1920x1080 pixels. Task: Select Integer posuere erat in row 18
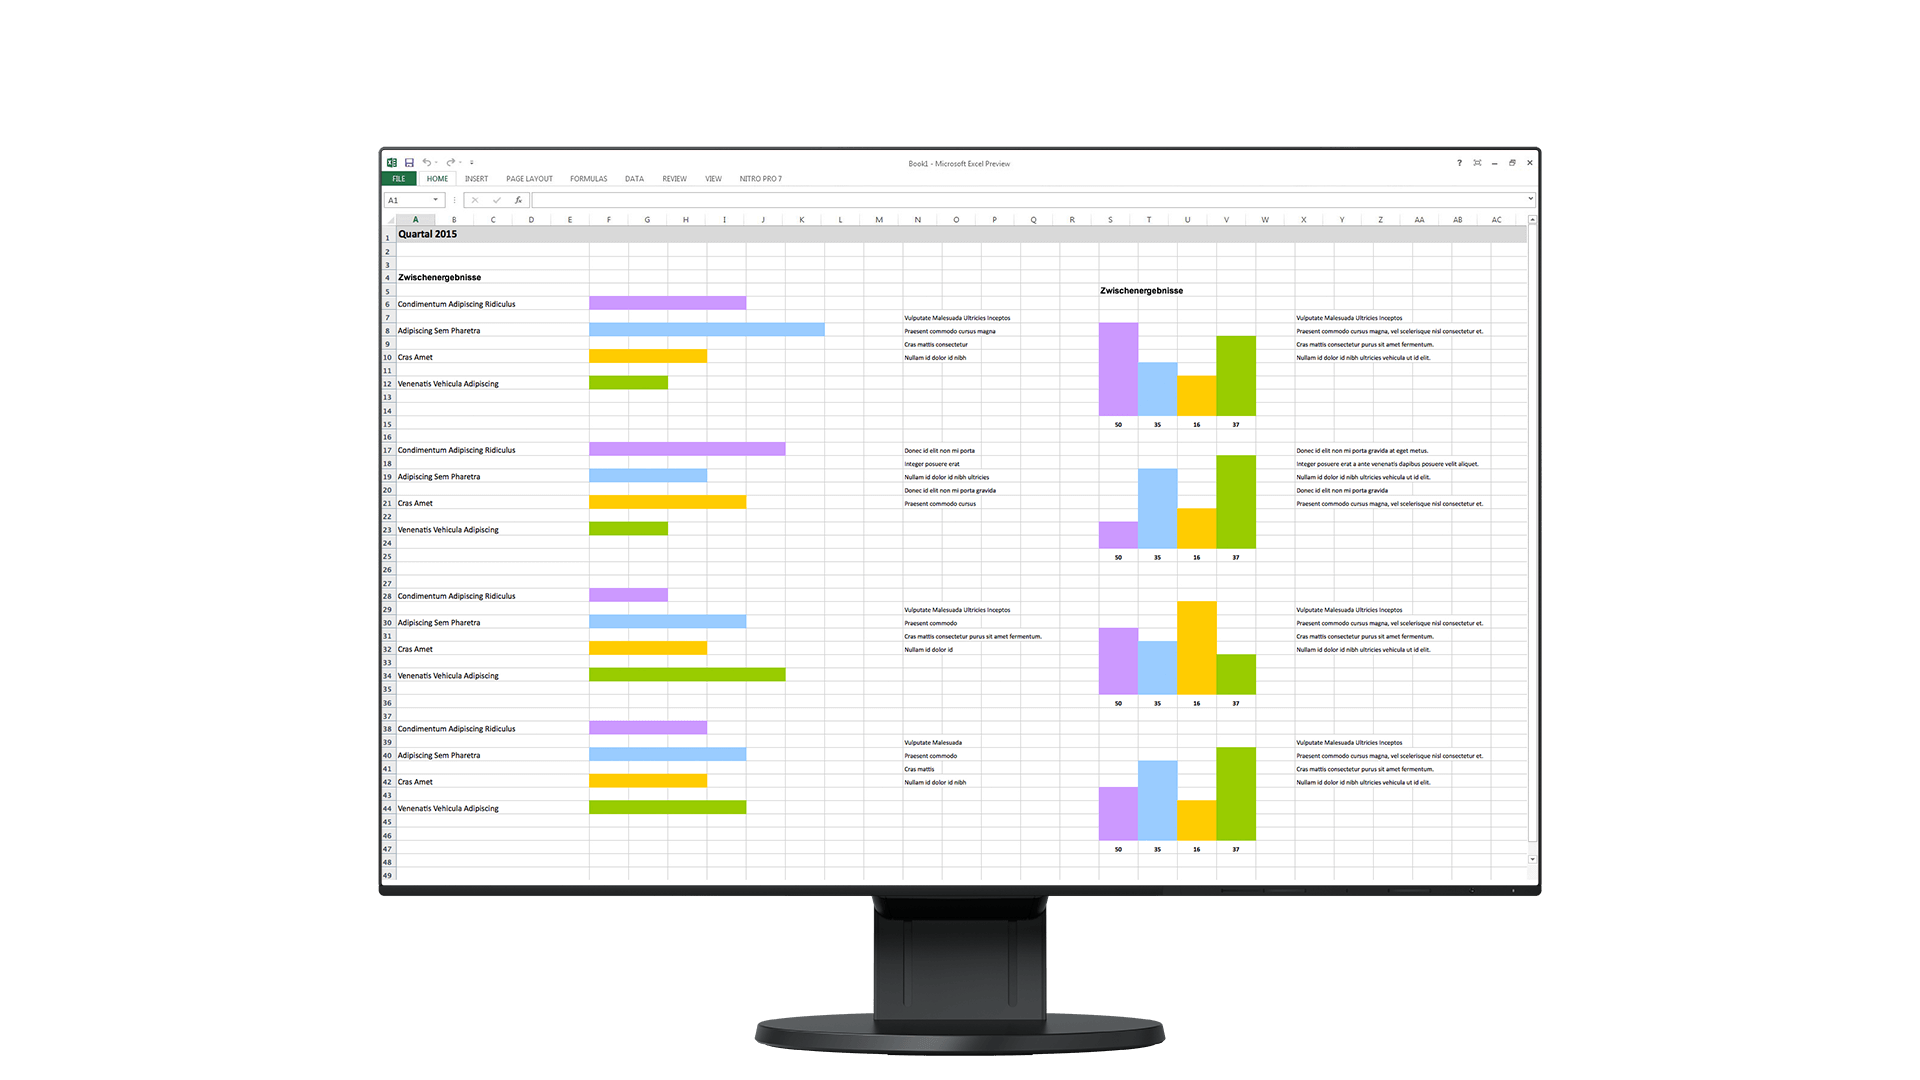tap(932, 464)
